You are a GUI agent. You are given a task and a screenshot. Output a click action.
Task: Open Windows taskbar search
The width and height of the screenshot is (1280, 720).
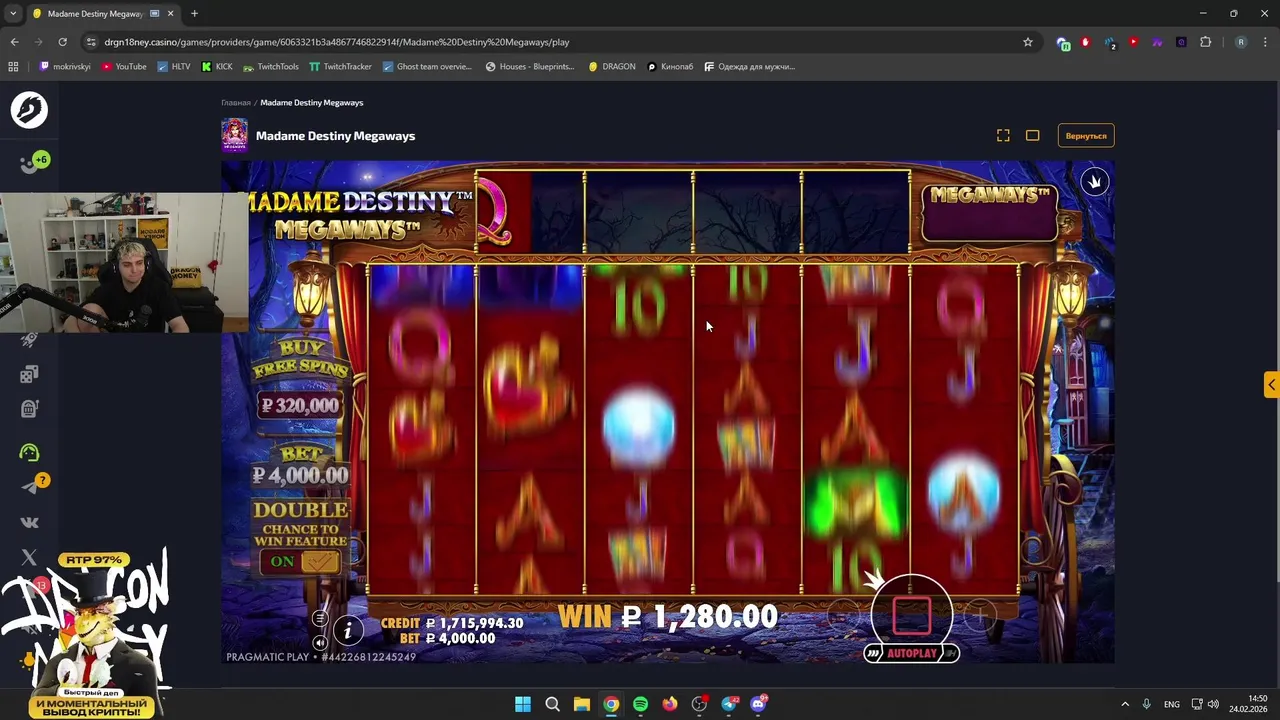[552, 704]
